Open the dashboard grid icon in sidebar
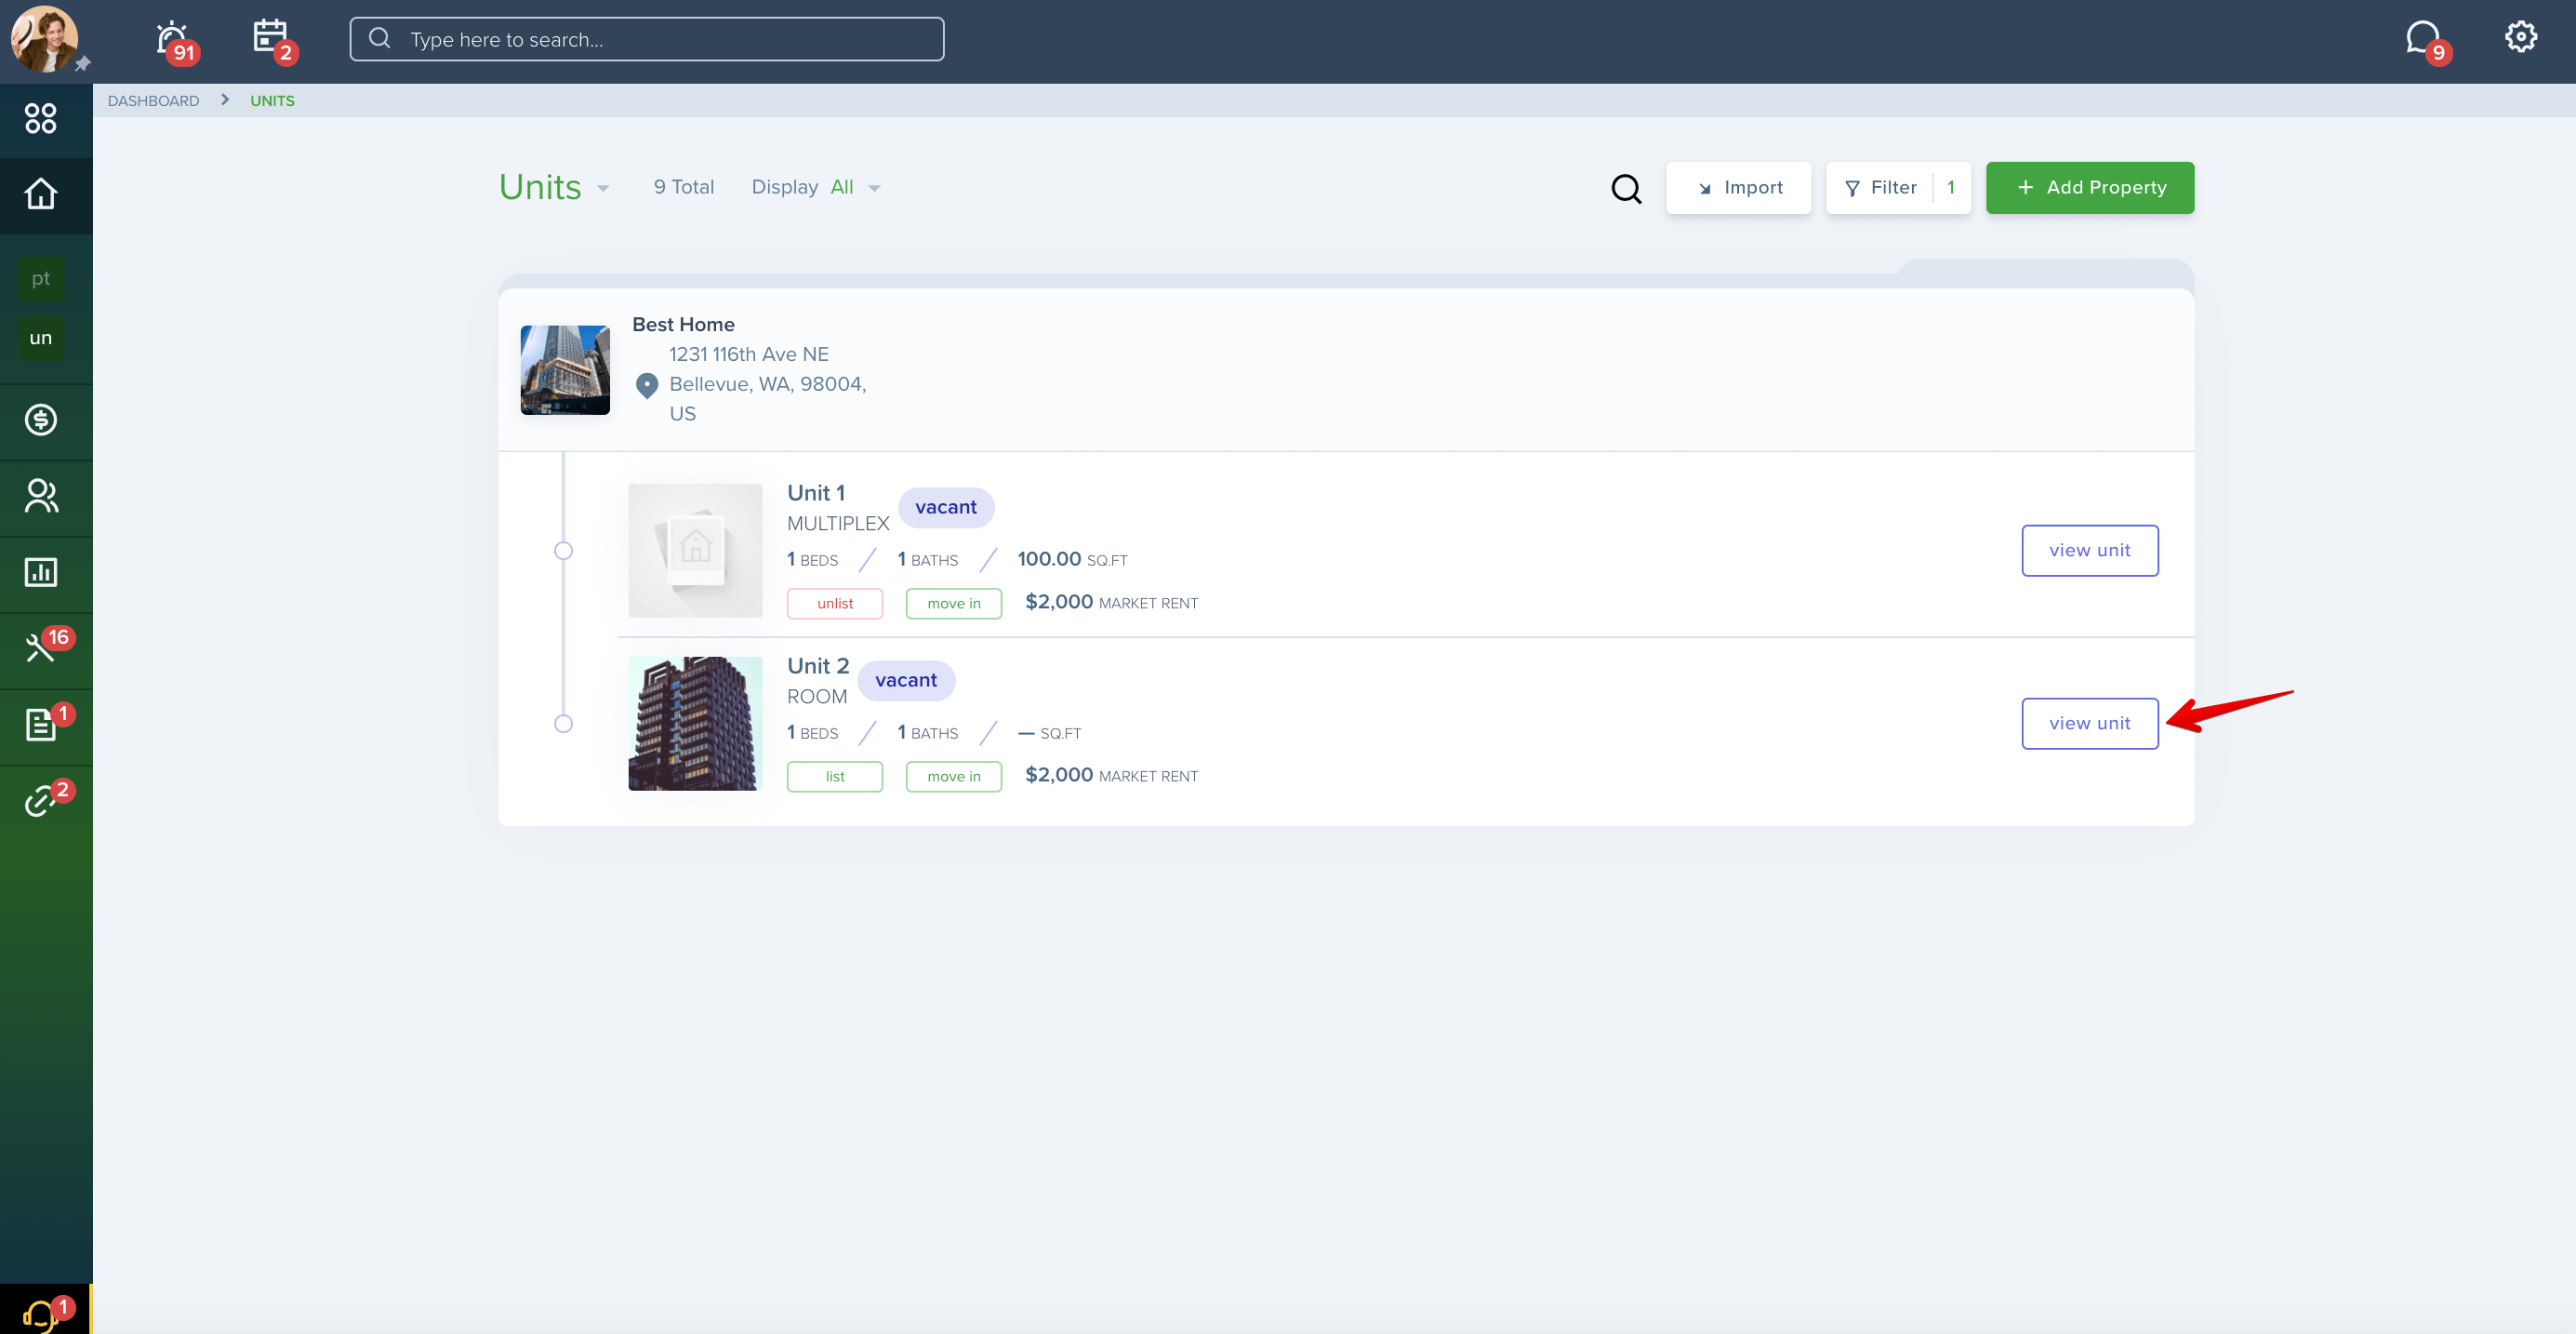This screenshot has width=2576, height=1334. coord(41,119)
